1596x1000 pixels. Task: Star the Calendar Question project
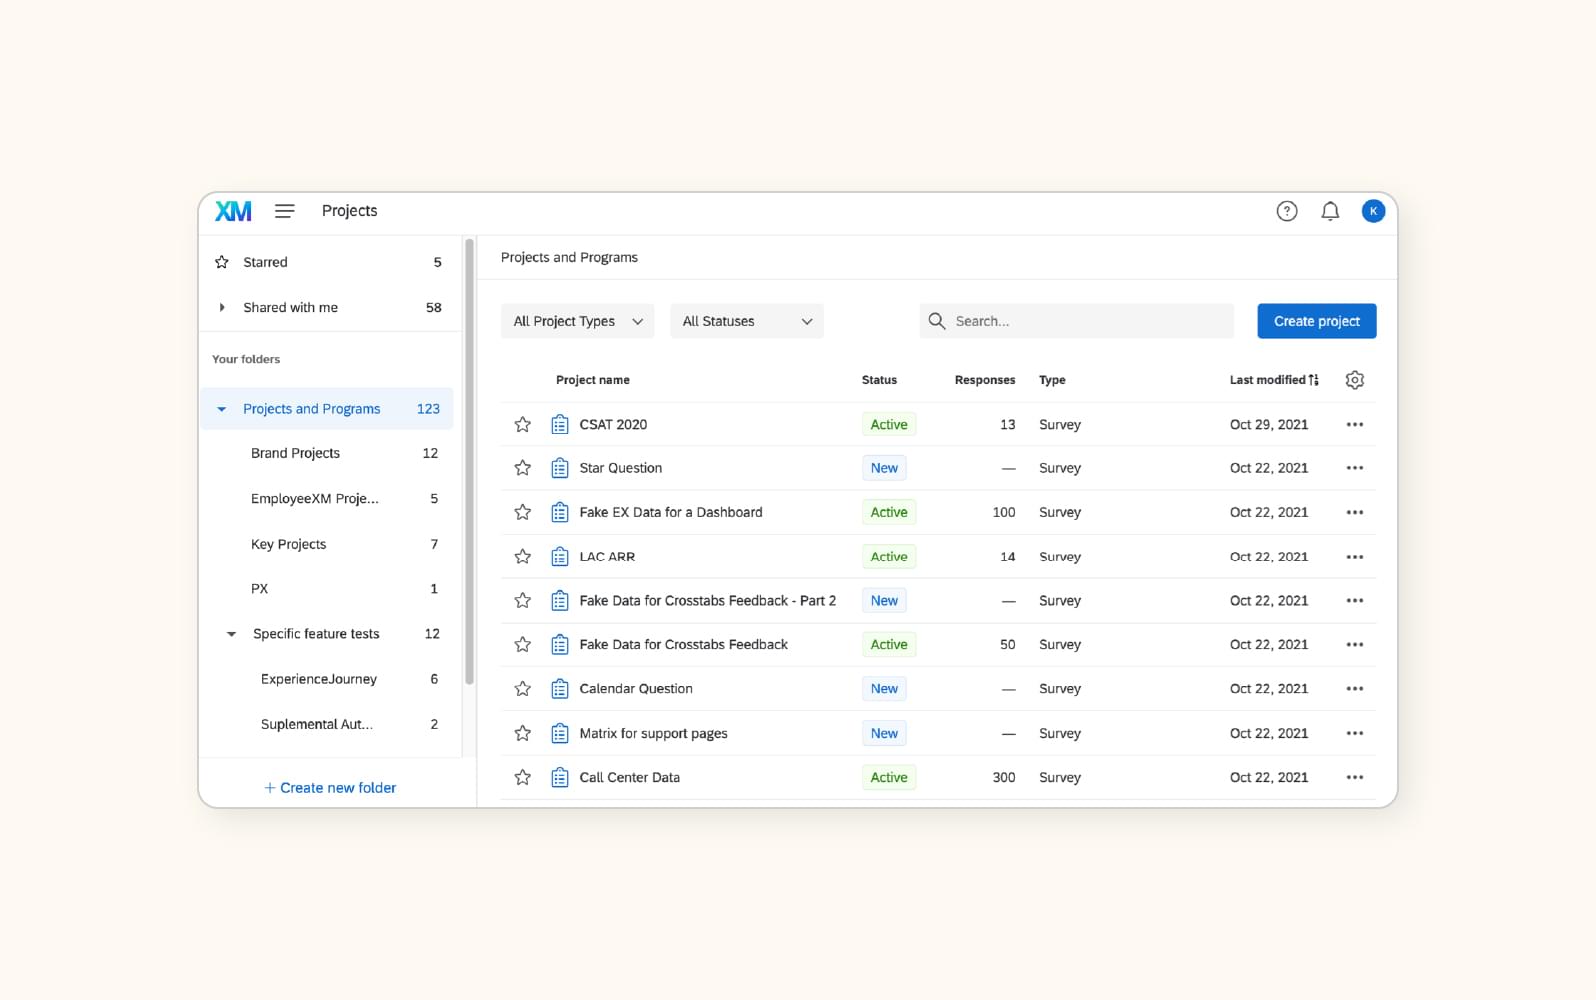point(522,689)
